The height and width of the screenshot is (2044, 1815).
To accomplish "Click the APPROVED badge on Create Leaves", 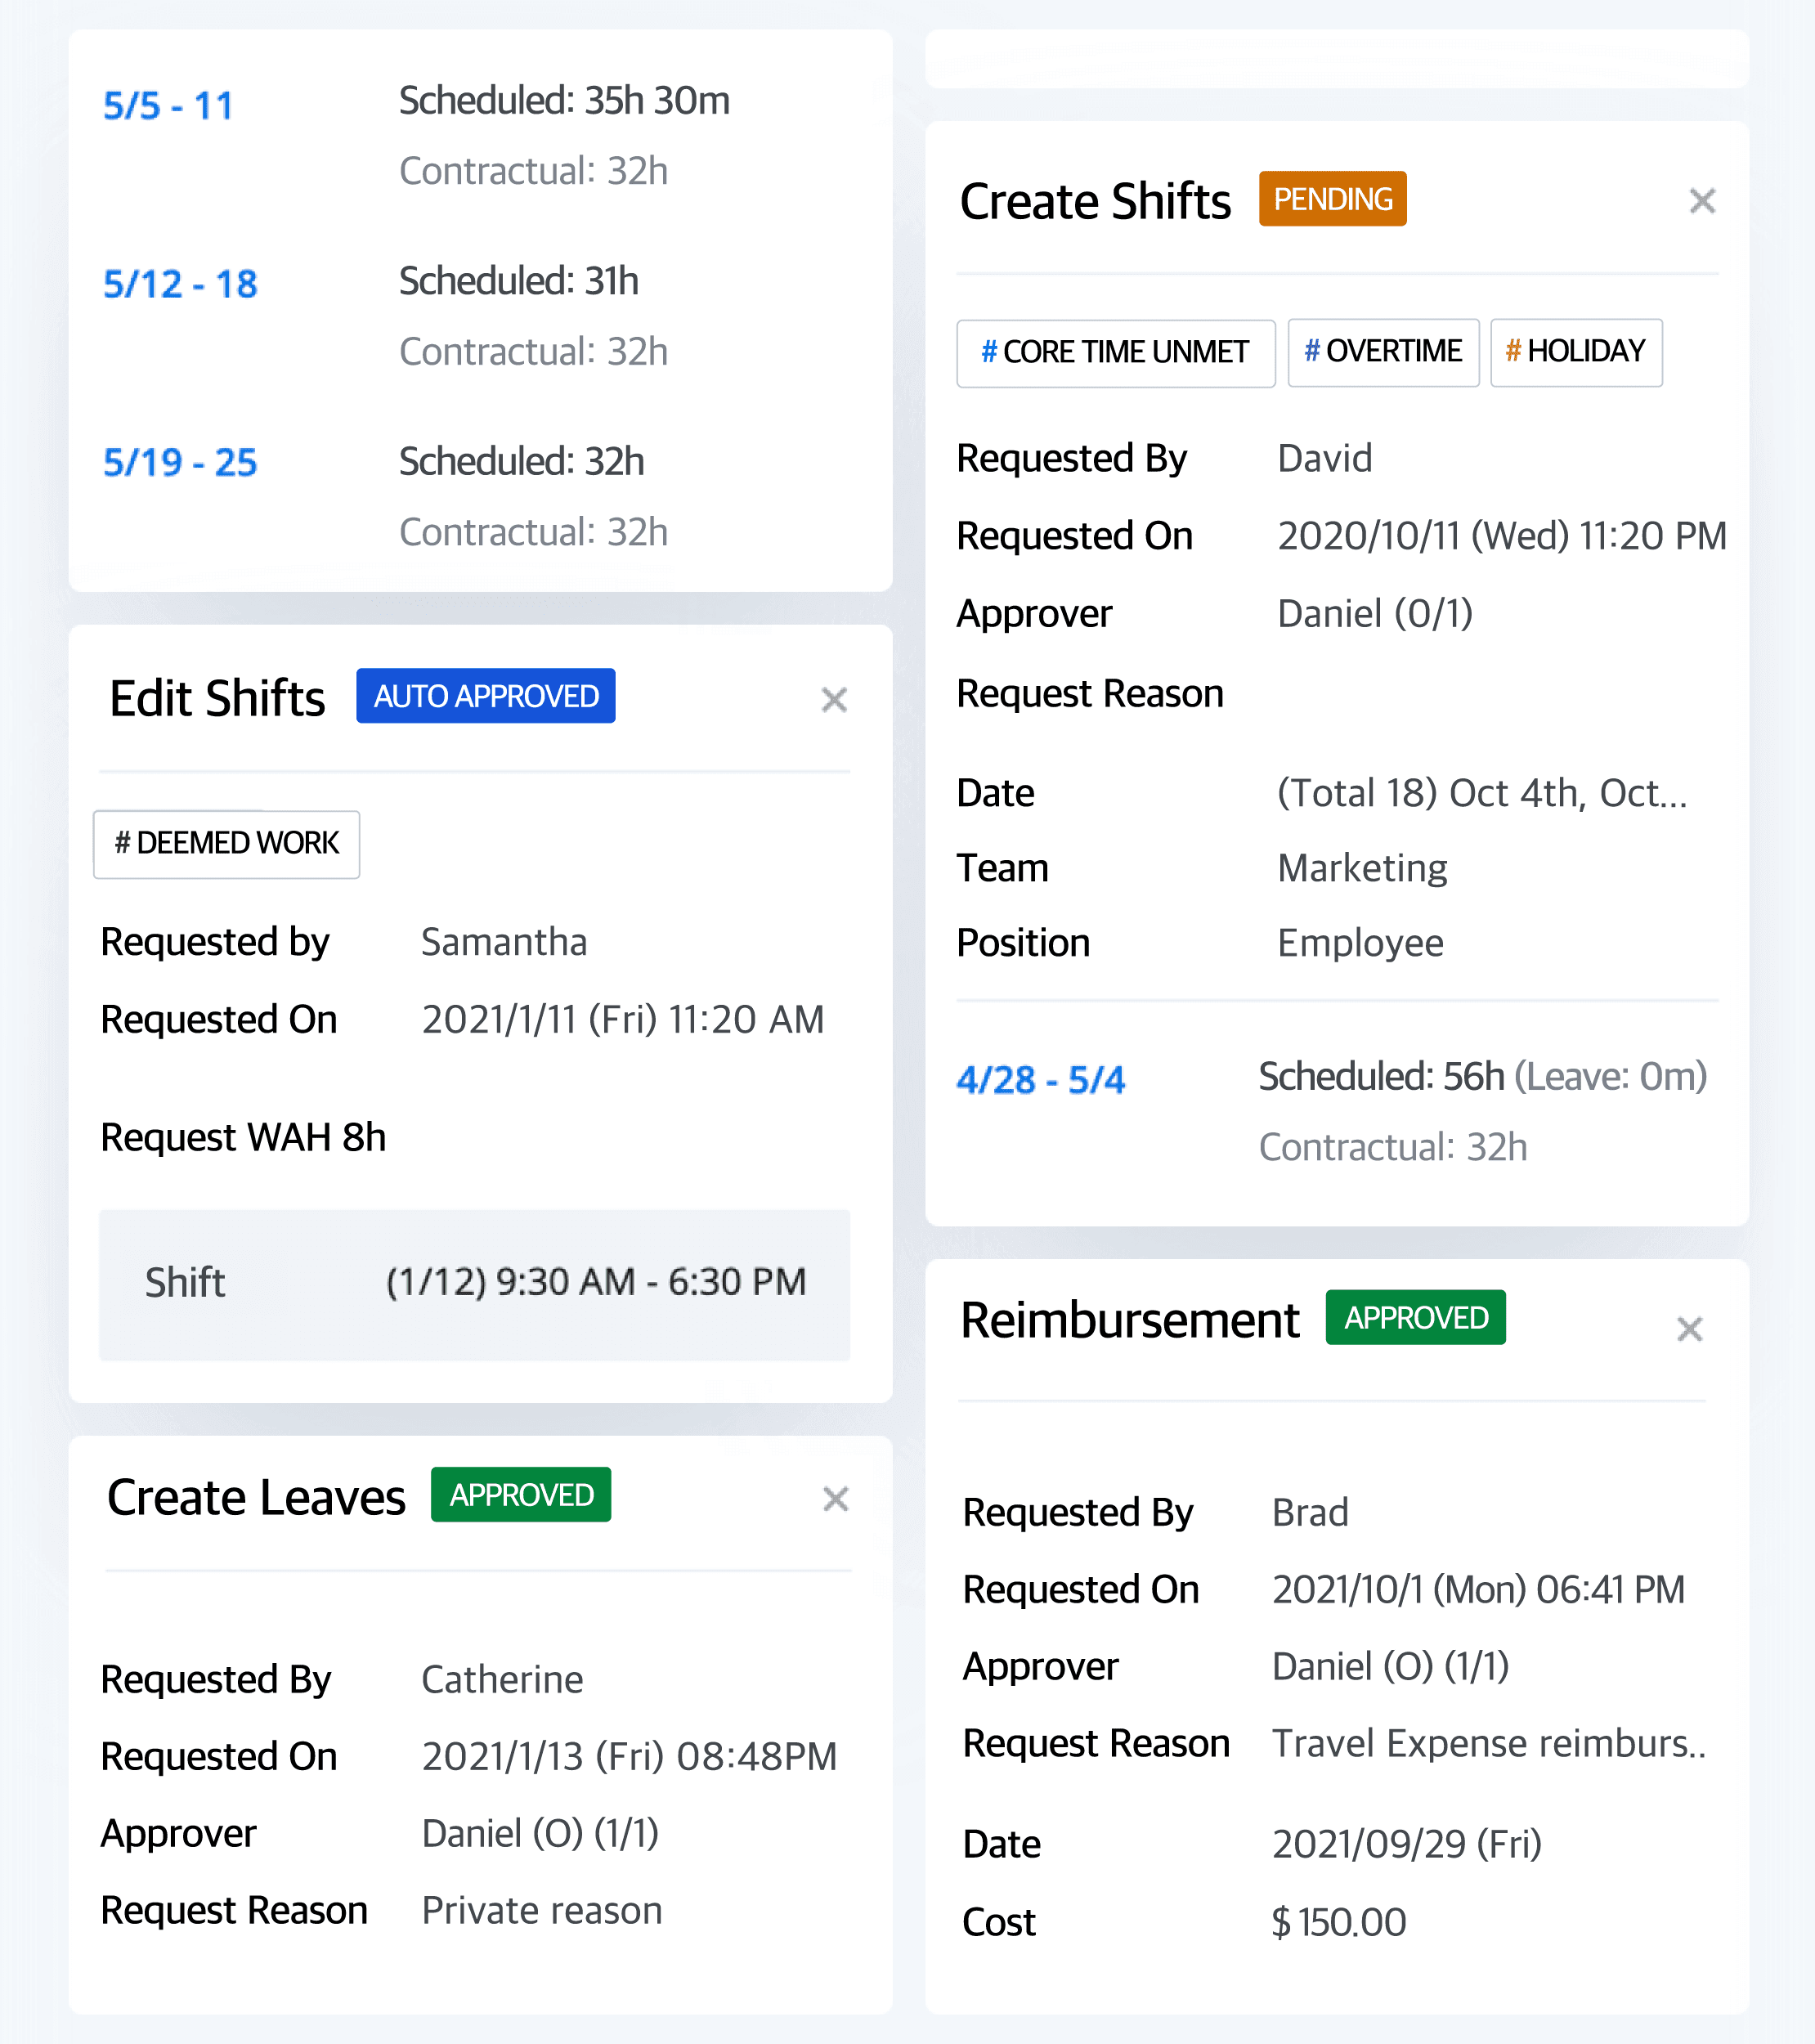I will [x=520, y=1494].
